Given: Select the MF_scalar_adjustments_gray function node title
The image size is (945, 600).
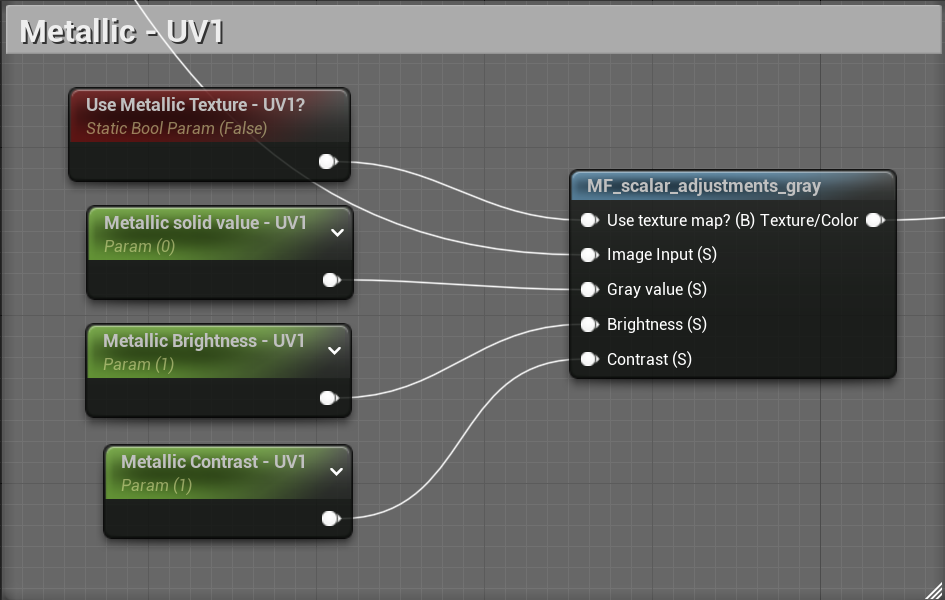Looking at the screenshot, I should point(703,186).
